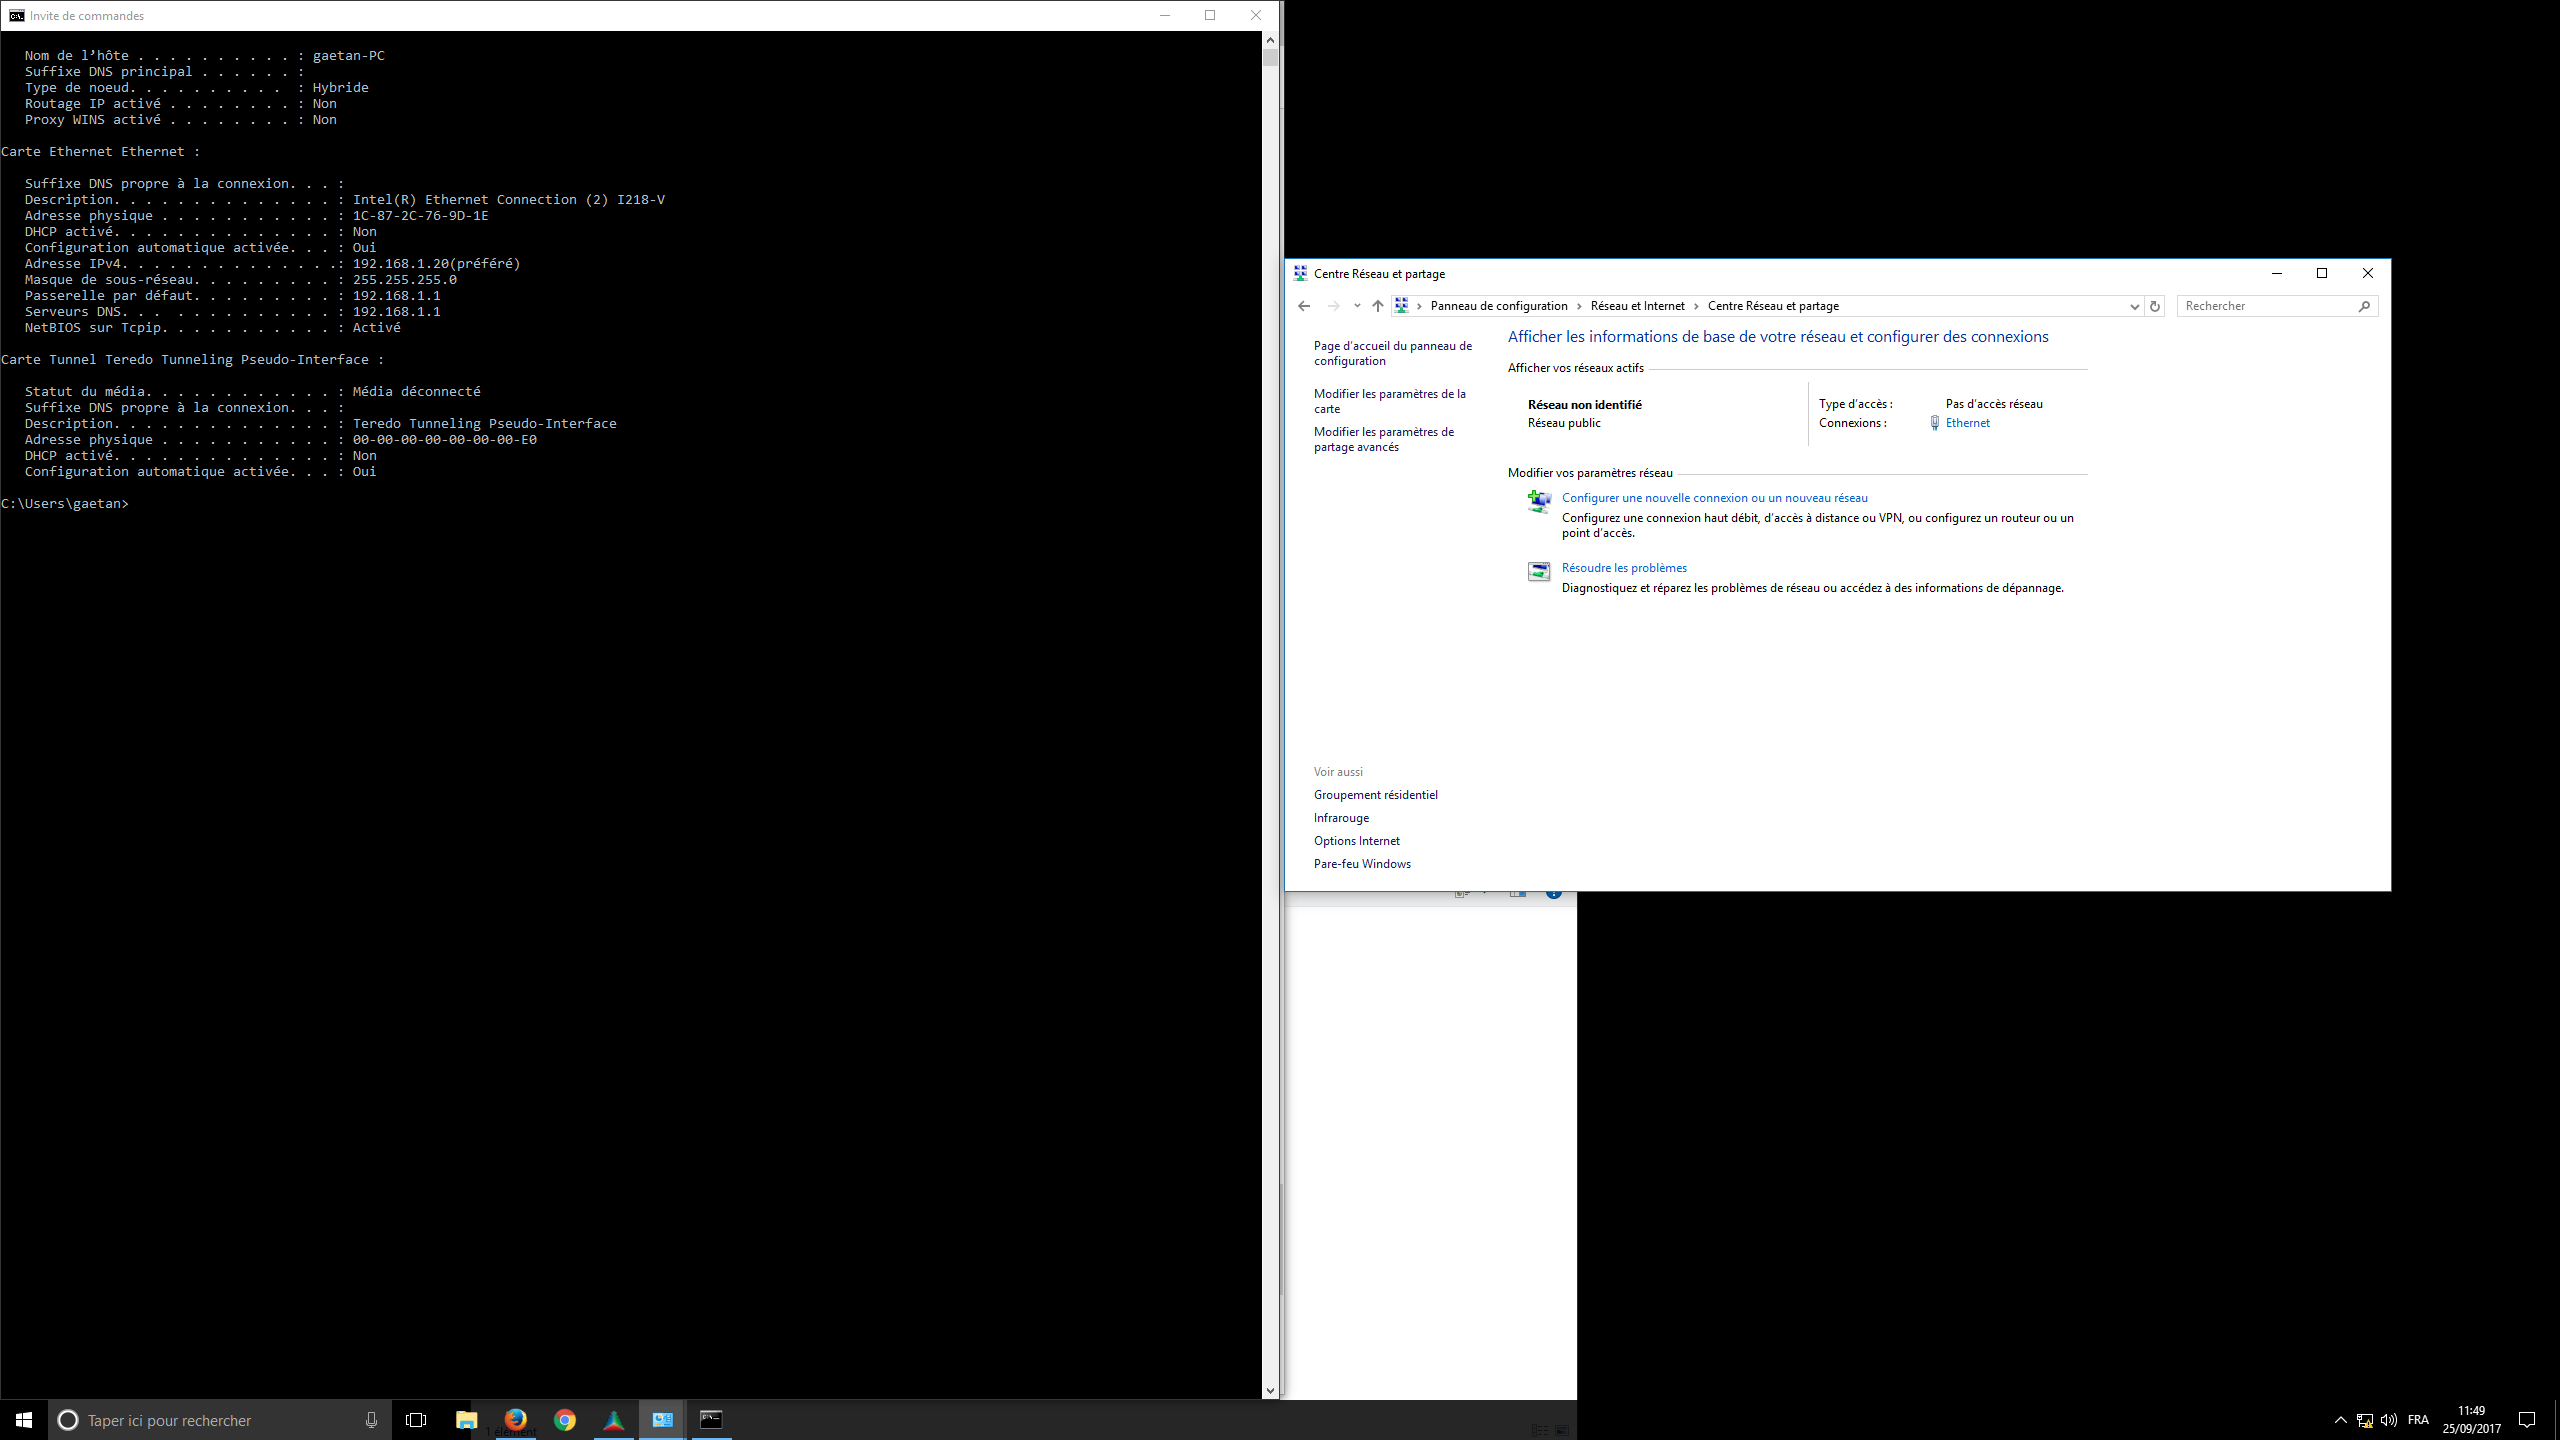Viewport: 2560px width, 1440px height.
Task: Go back using the navigation arrow
Action: (x=1303, y=306)
